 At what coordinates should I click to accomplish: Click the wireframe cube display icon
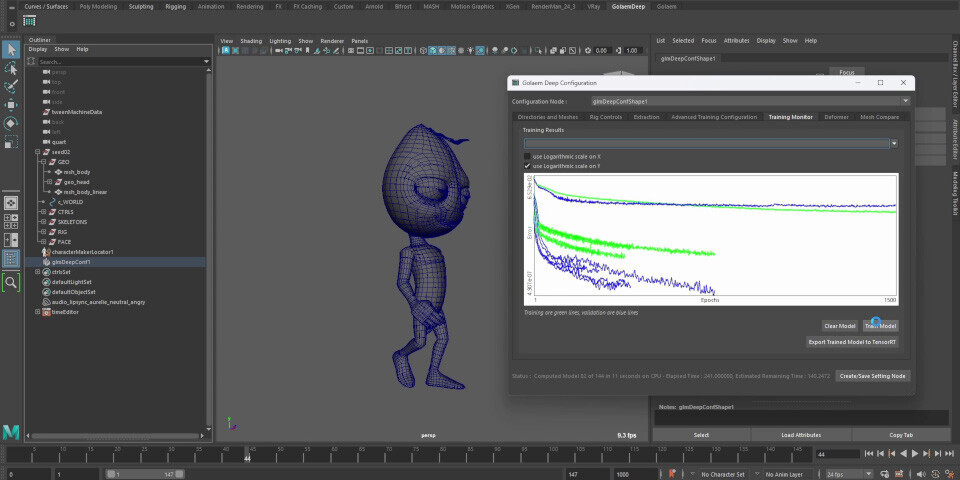422,51
